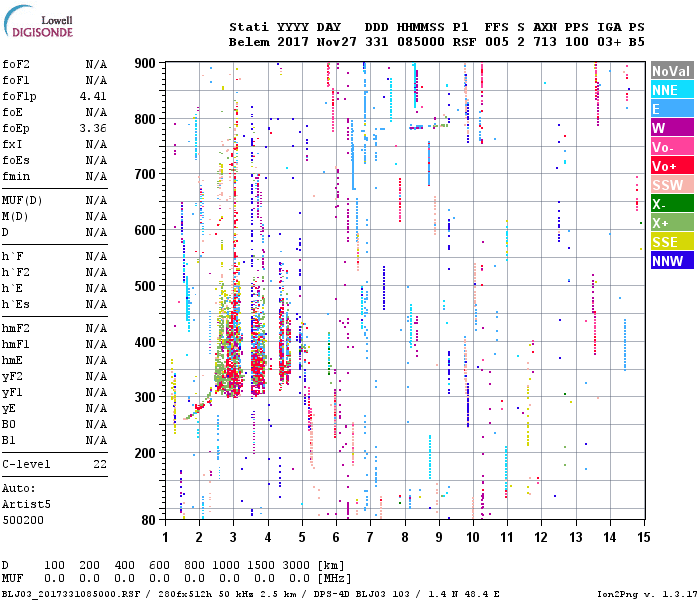Click the hmF1 parameter label
Image resolution: width=700 pixels, height=600 pixels.
[x=16, y=345]
